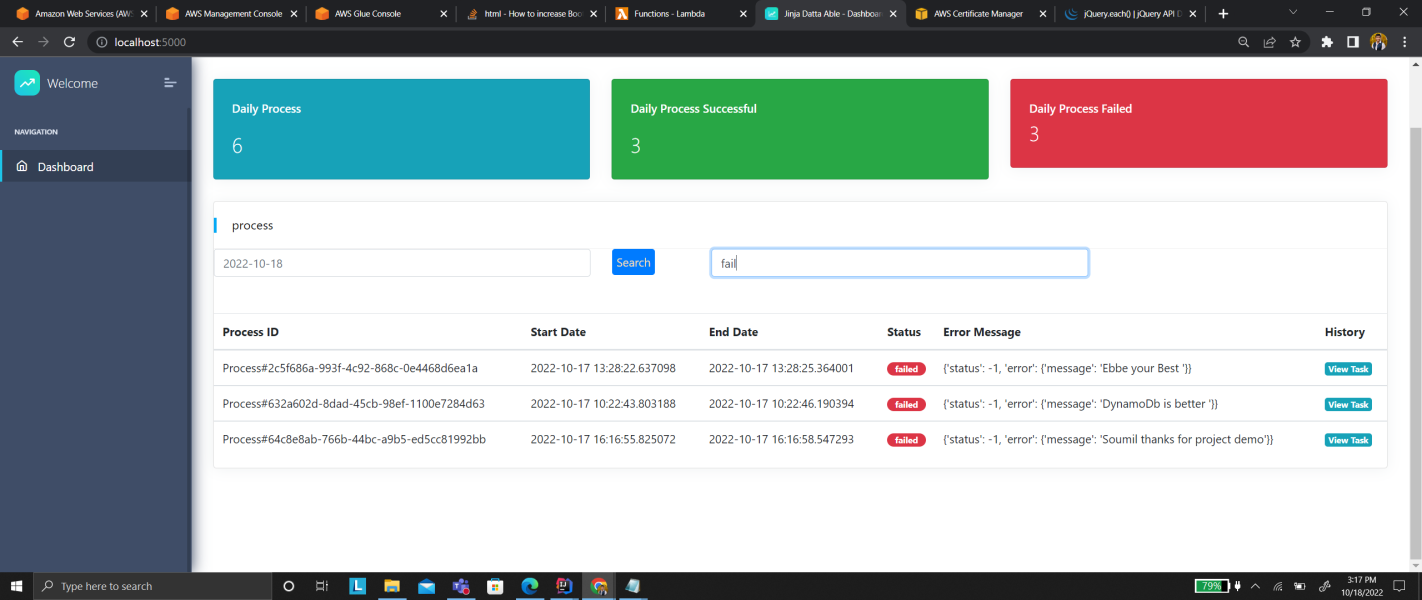Show hidden system tray icons chevron
This screenshot has width=1422, height=600.
point(1255,586)
